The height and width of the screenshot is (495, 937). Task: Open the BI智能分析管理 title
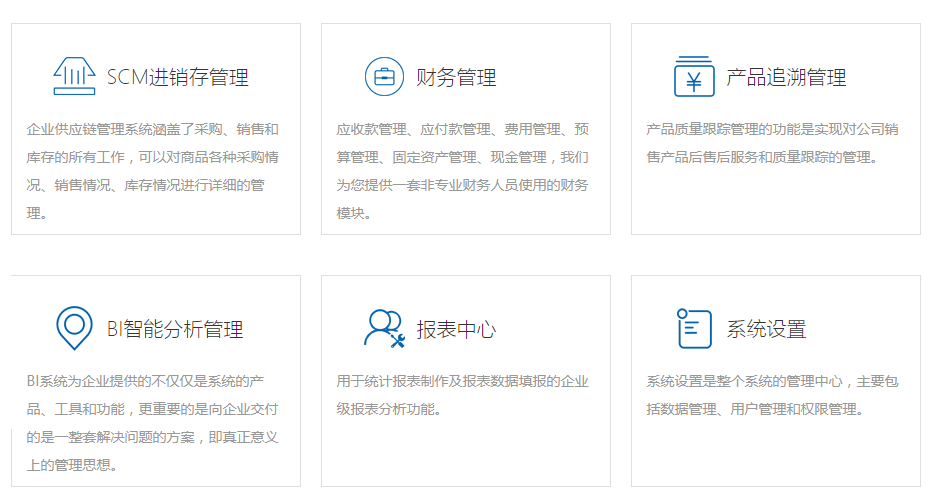(x=175, y=329)
